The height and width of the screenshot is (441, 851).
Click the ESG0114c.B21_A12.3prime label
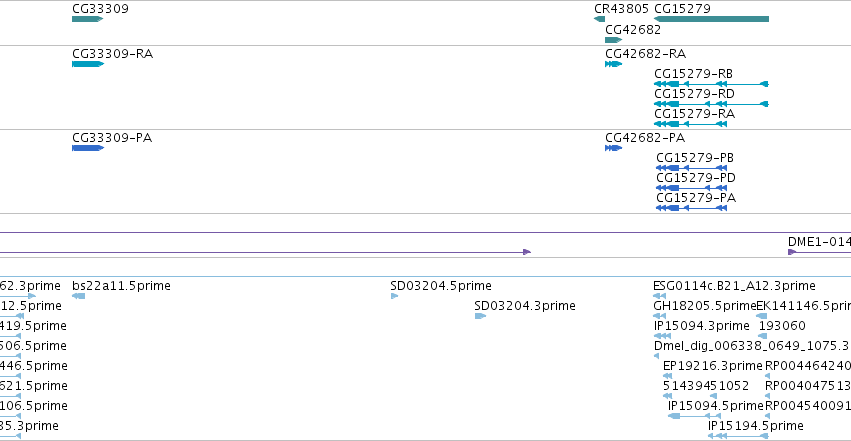point(734,286)
